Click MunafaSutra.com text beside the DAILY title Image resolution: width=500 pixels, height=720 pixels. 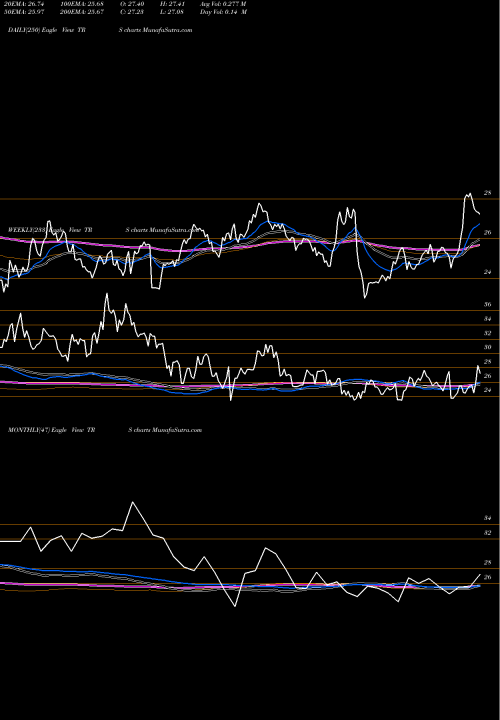coord(167,30)
